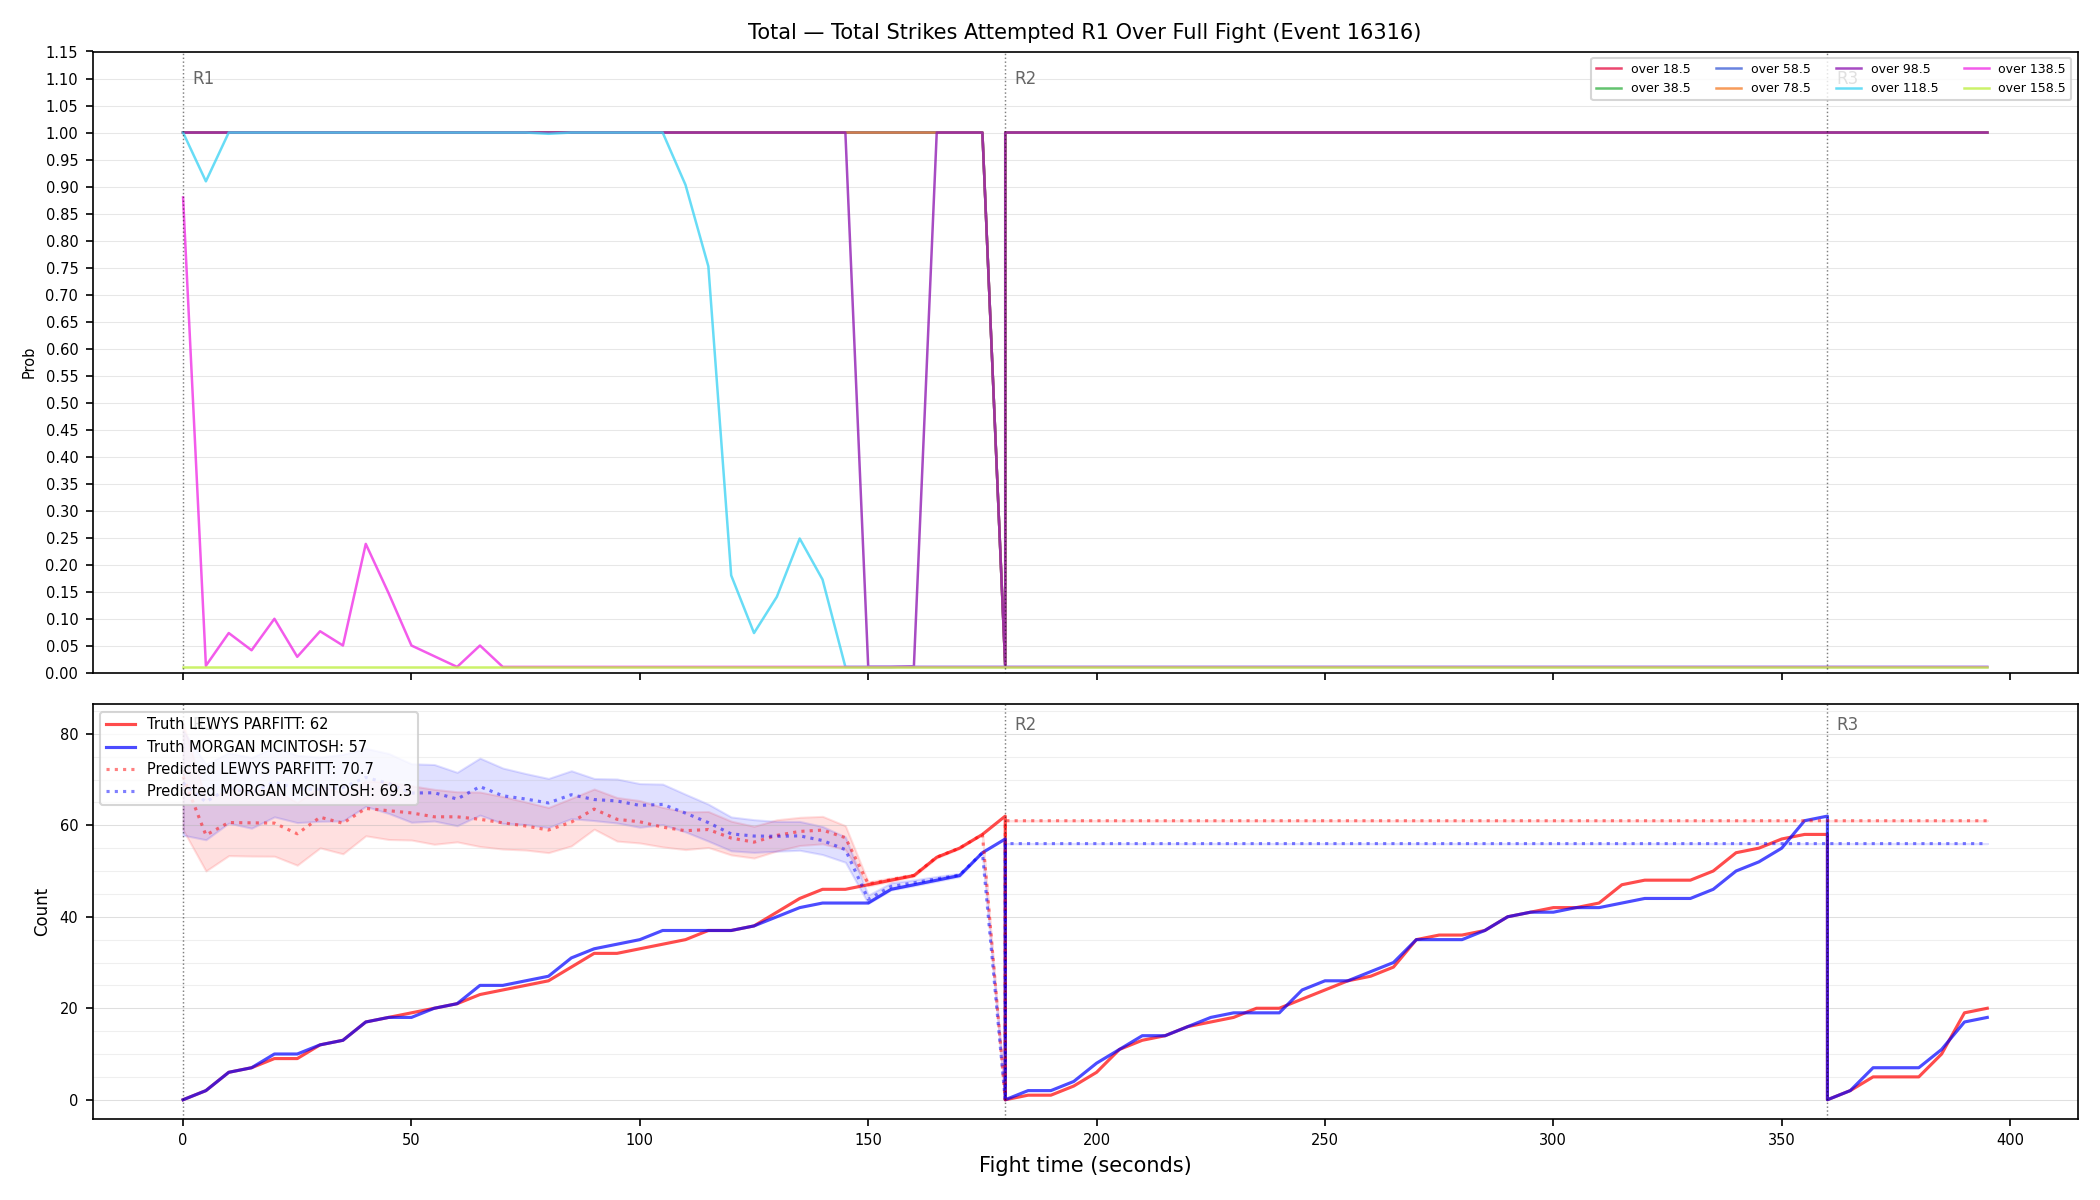Click the "Count" y-axis label
Image resolution: width=2100 pixels, height=1200 pixels.
[41, 912]
